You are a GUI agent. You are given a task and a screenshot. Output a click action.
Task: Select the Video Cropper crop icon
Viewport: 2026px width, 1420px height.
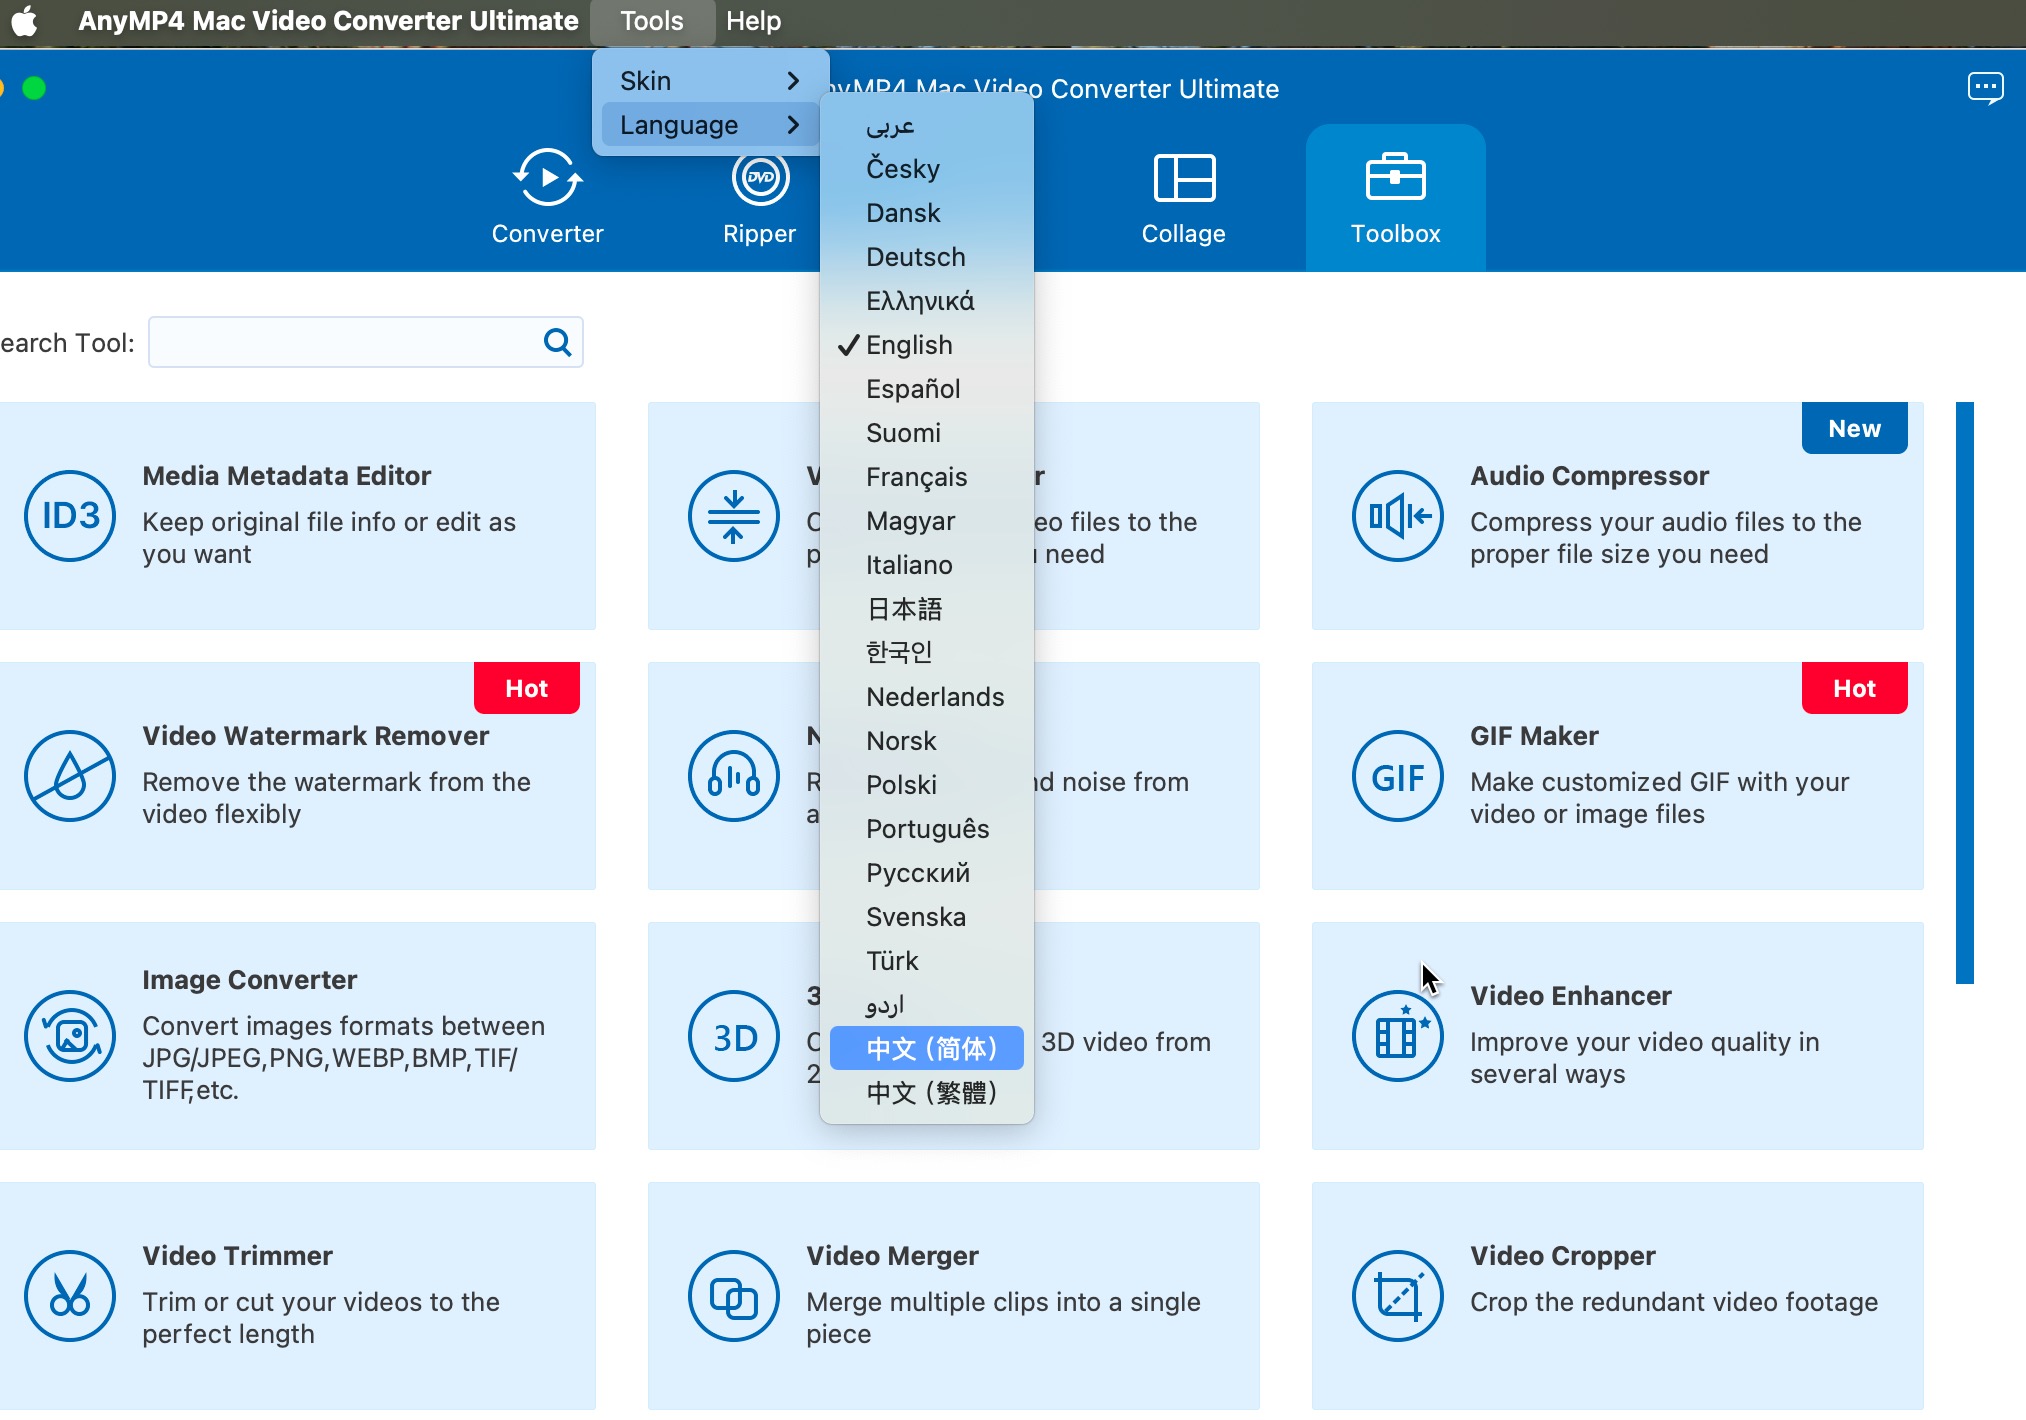point(1397,1296)
